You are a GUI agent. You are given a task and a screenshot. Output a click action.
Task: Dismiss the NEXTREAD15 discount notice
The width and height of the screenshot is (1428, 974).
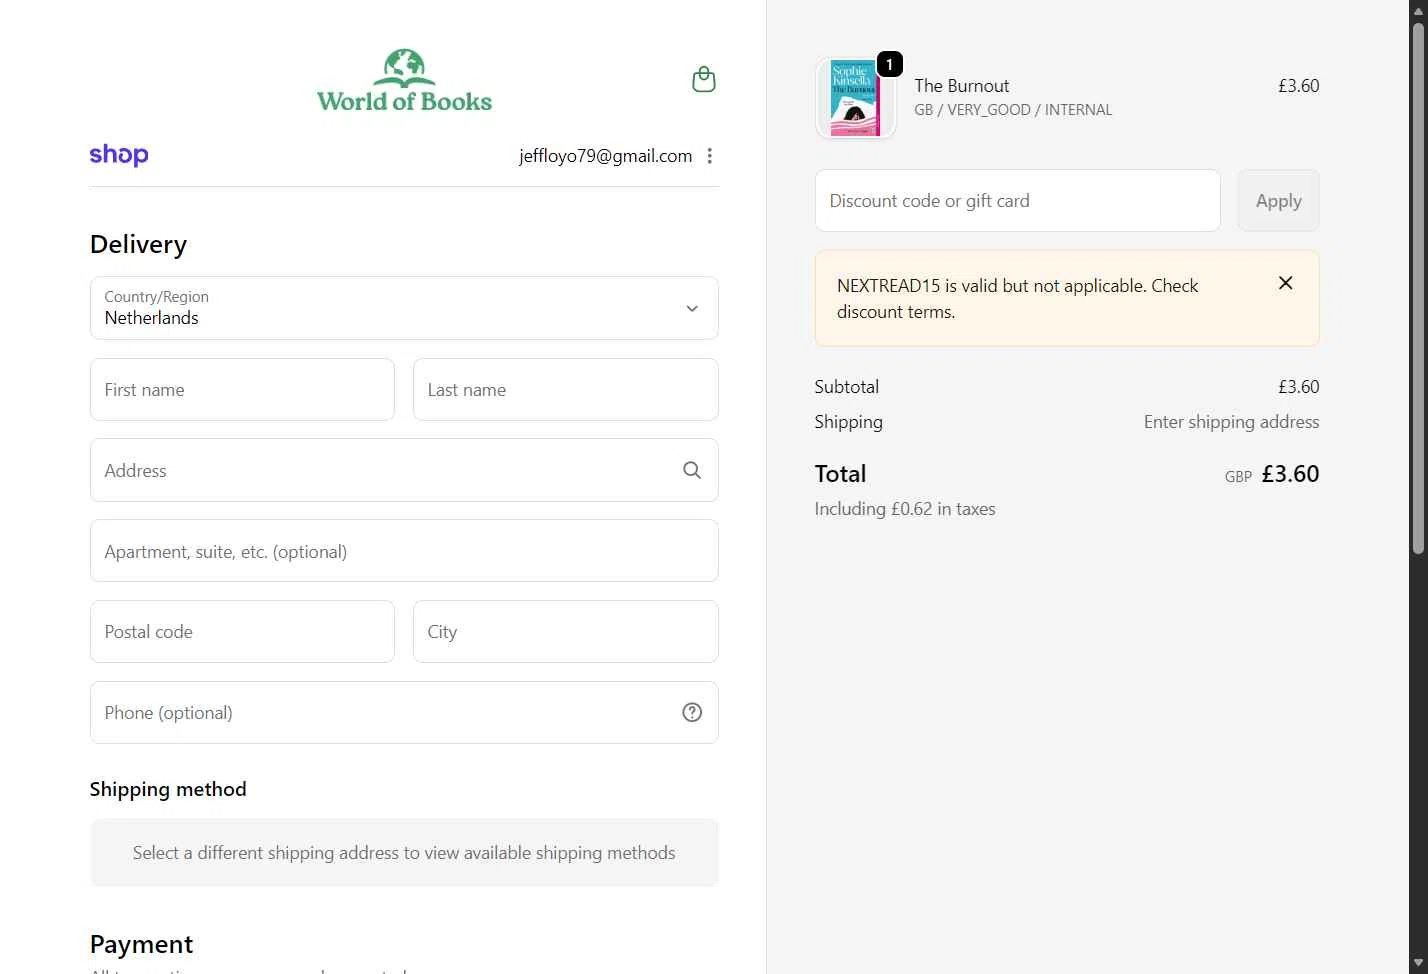coord(1286,283)
